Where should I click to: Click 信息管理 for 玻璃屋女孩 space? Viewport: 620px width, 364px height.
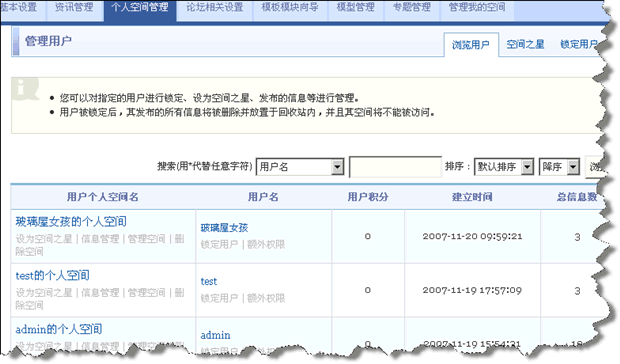pyautogui.click(x=100, y=239)
